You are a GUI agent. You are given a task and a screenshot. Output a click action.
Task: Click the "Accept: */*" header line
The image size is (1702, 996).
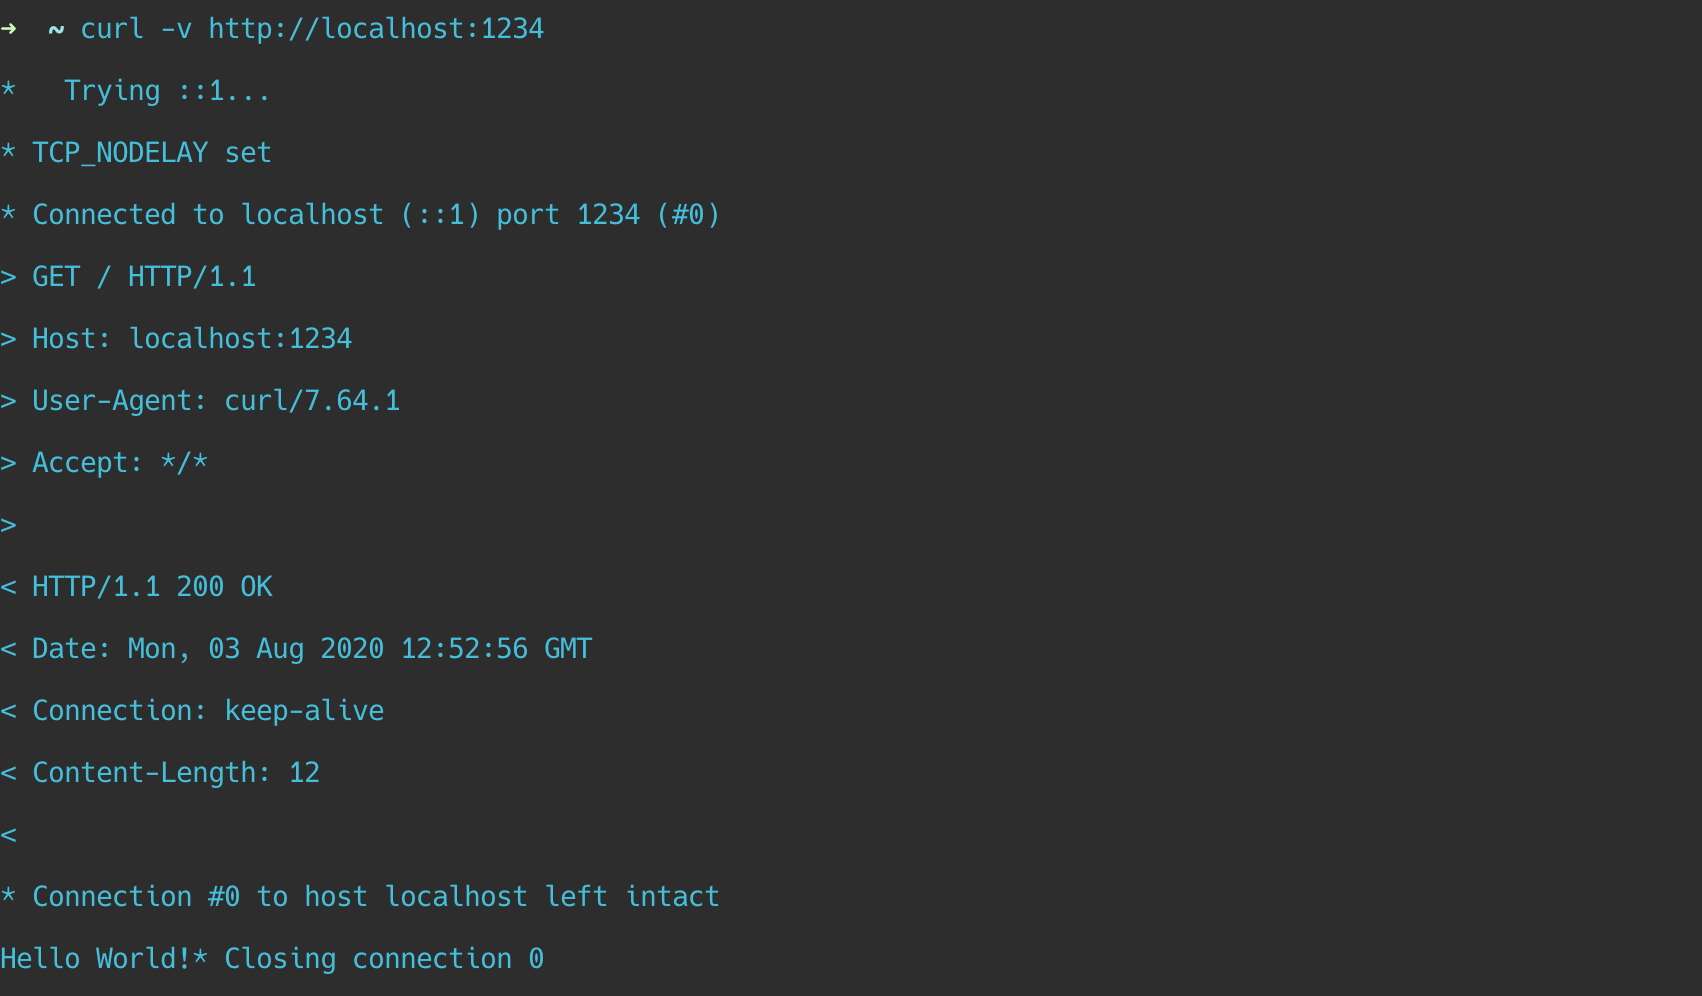pos(120,463)
